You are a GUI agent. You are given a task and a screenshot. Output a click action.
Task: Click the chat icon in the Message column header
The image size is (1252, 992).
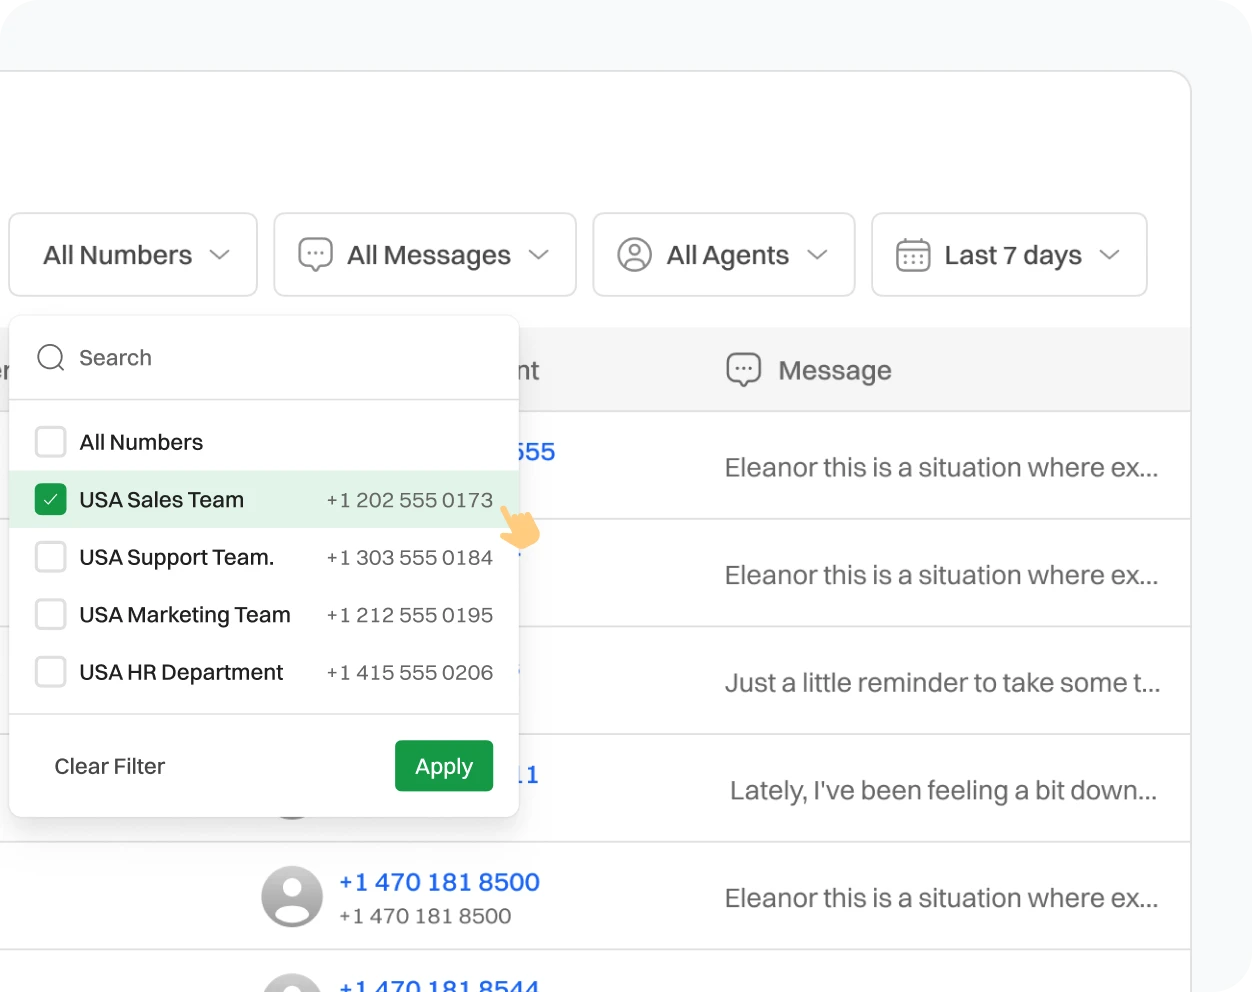[x=742, y=369]
